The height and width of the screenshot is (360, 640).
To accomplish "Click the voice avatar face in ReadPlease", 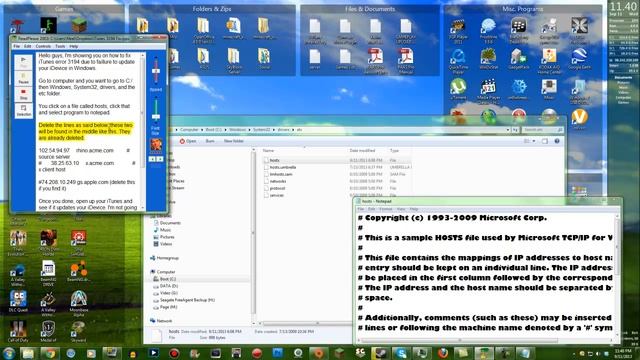I will click(x=156, y=144).
